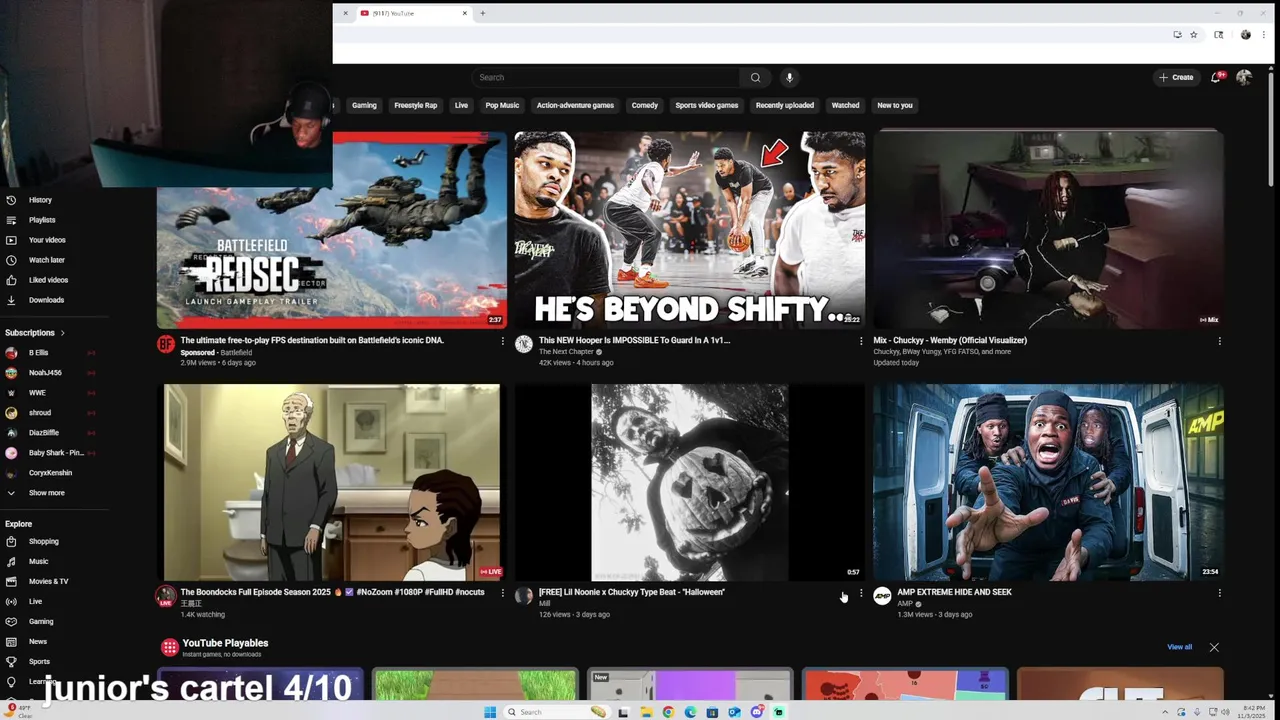Open CoryxKenshin subscription channel
The width and height of the screenshot is (1280, 720).
[x=50, y=473]
